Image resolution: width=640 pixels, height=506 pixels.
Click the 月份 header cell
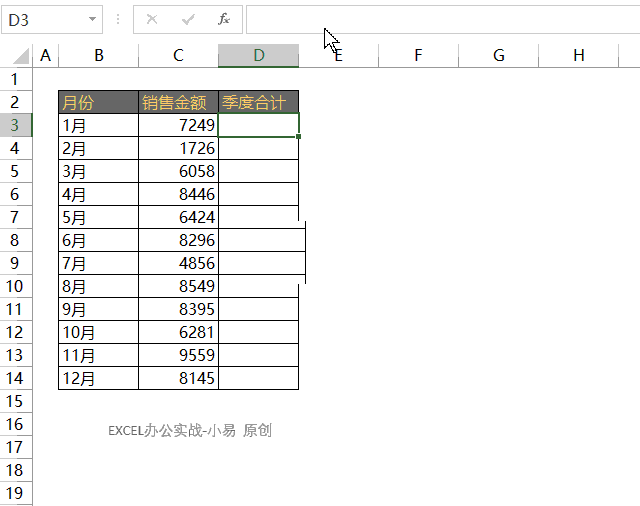pyautogui.click(x=98, y=102)
